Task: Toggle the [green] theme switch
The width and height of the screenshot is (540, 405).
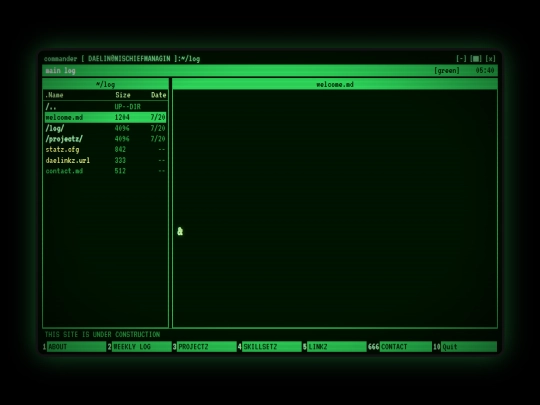Action: 447,71
